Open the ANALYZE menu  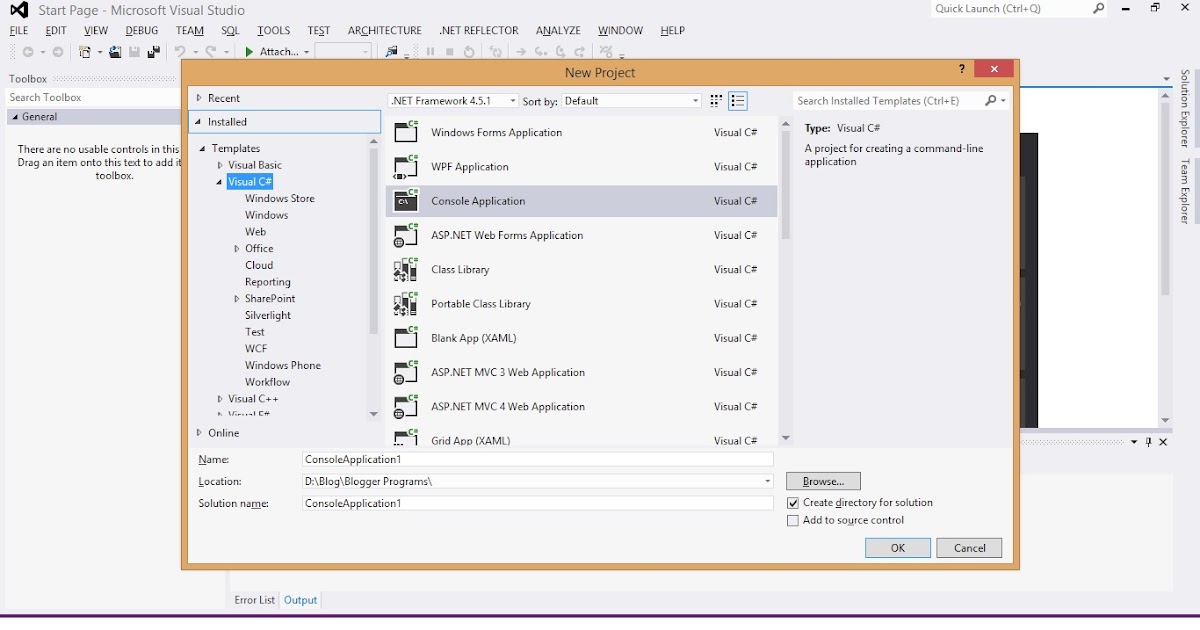tap(558, 31)
